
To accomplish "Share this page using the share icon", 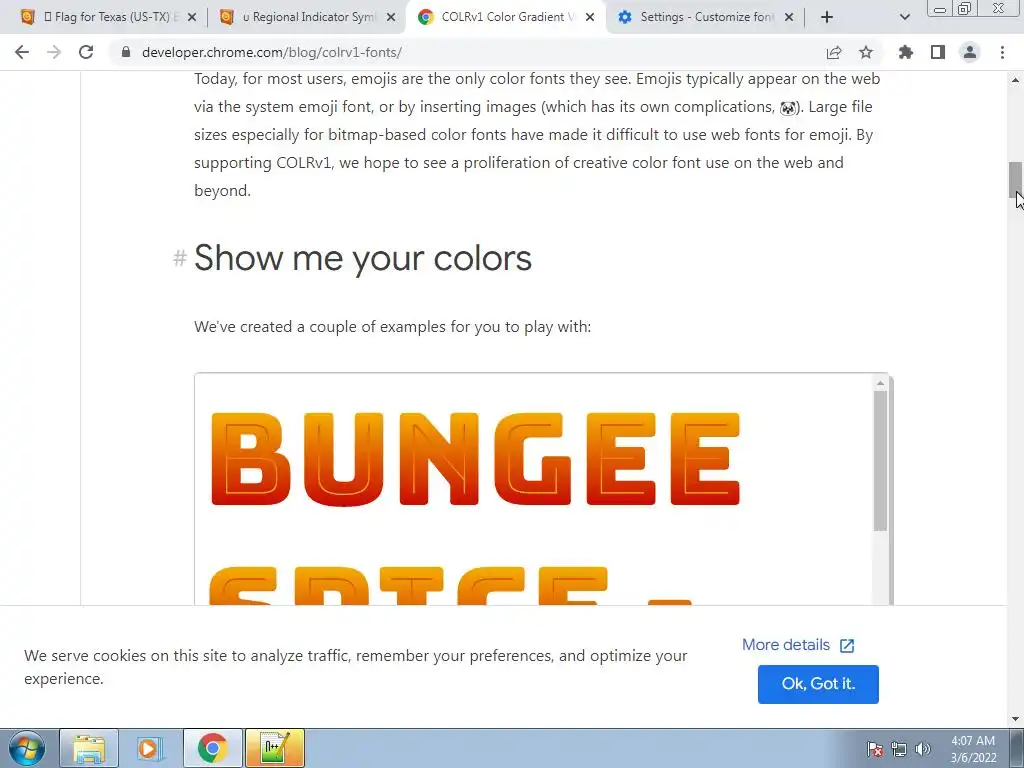I will (834, 52).
